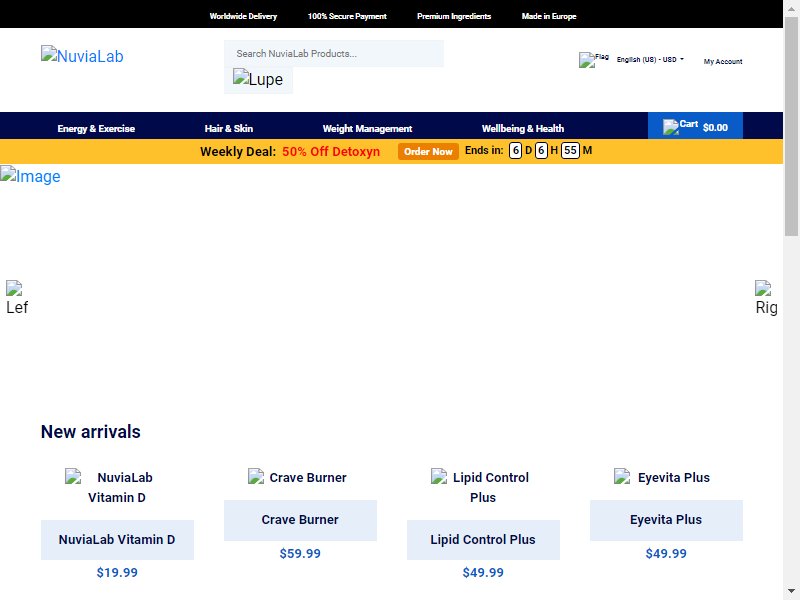This screenshot has width=800, height=600.
Task: Click the $19.99 price of NuviaLab Vitamin D
Action: coord(117,572)
